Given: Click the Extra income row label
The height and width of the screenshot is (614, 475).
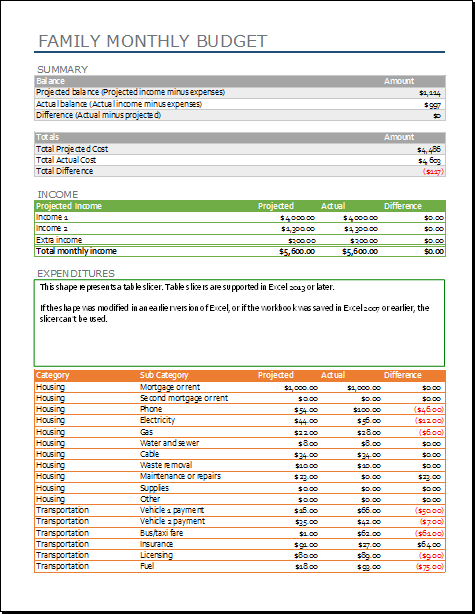Looking at the screenshot, I should pos(59,240).
